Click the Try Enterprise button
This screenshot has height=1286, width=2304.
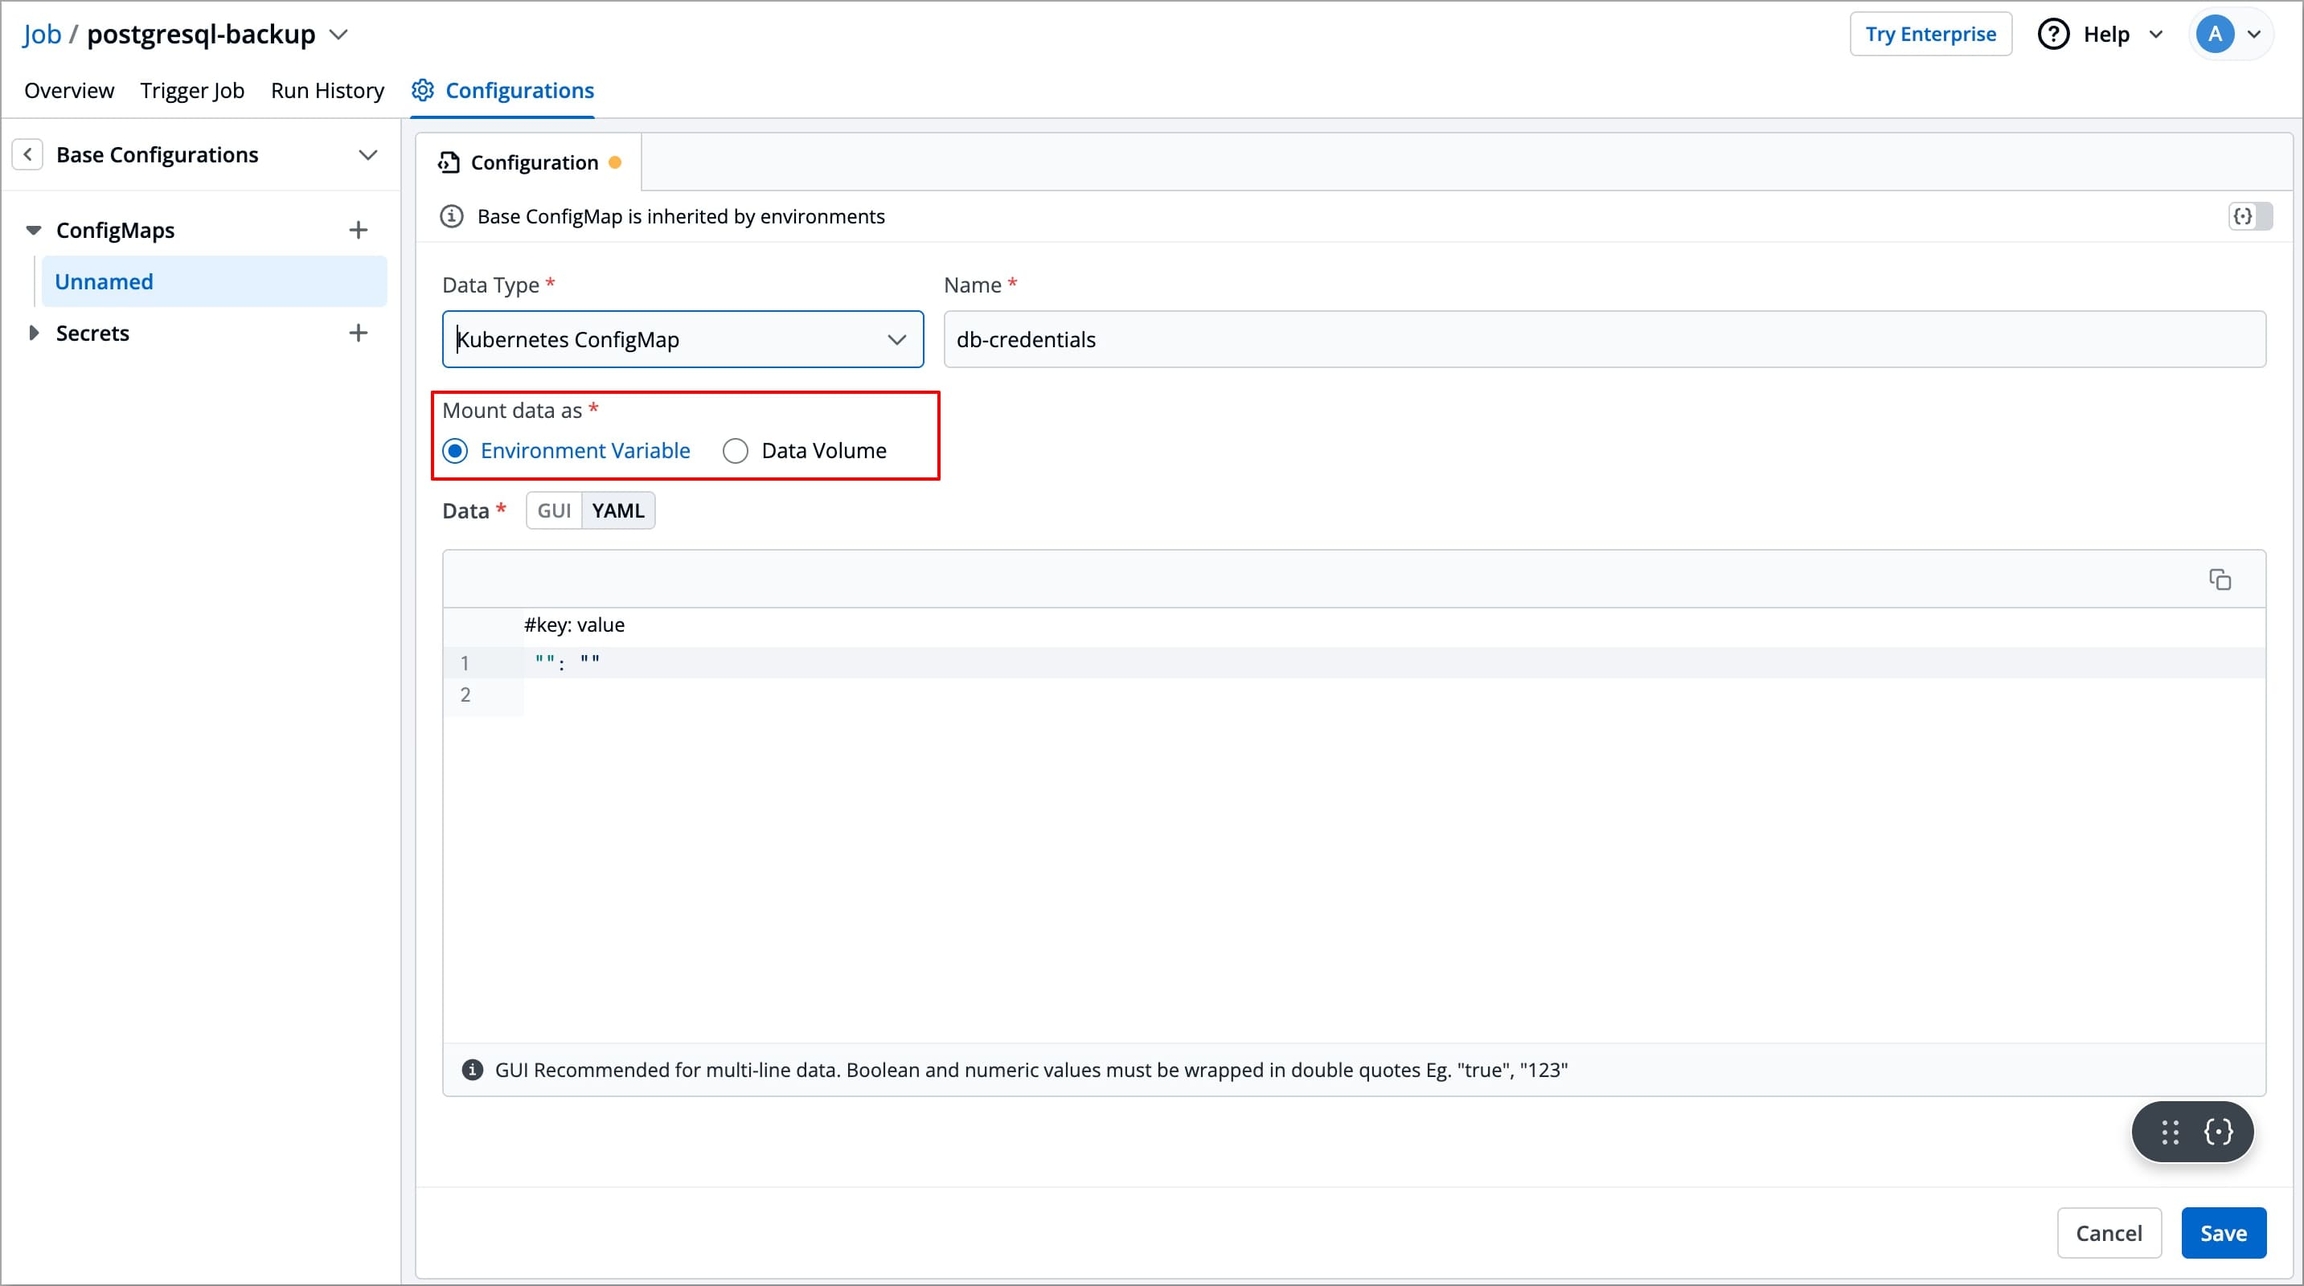point(1929,34)
